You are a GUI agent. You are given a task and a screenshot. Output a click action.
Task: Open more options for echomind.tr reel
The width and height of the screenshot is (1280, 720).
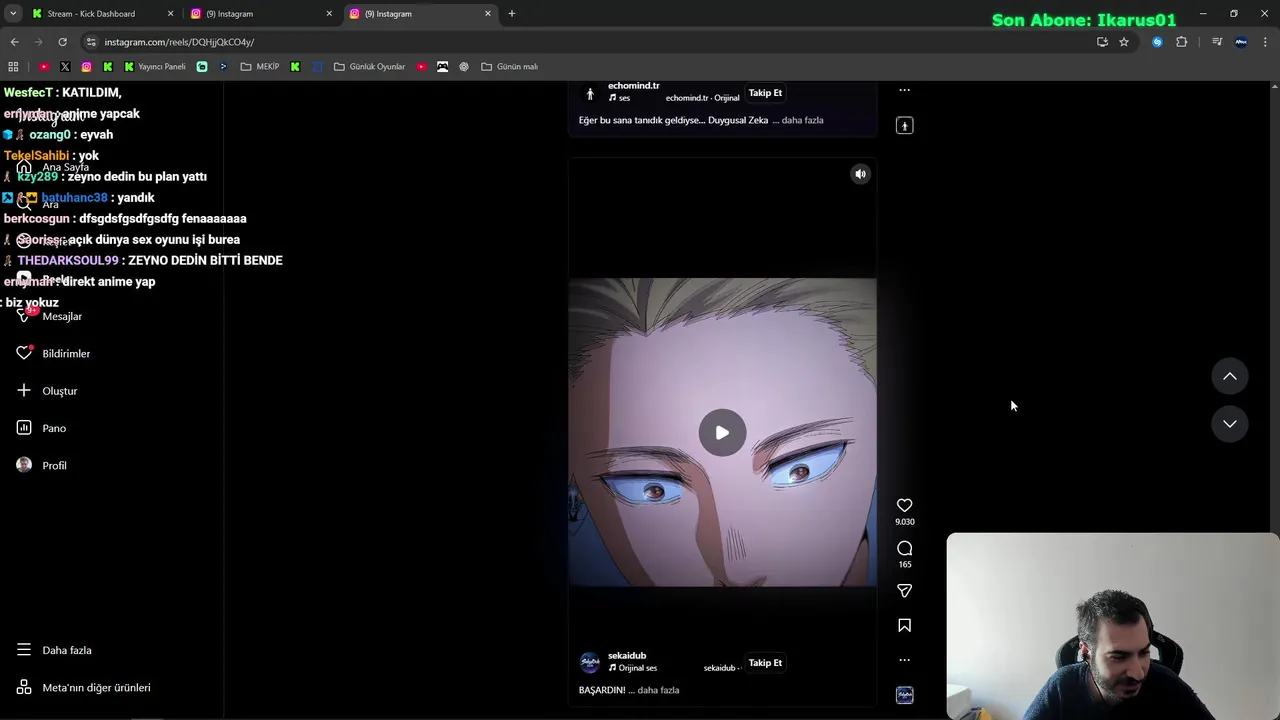pyautogui.click(x=904, y=90)
